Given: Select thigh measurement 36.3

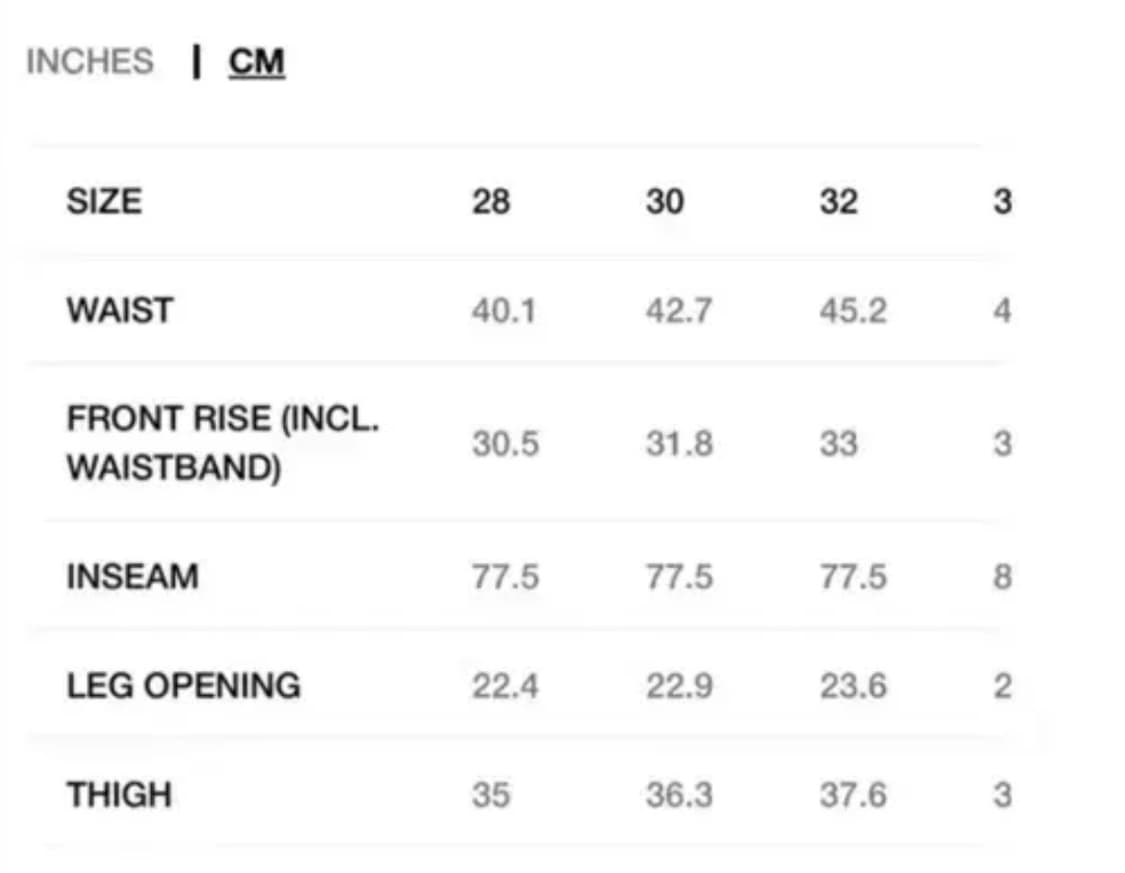Looking at the screenshot, I should (679, 795).
